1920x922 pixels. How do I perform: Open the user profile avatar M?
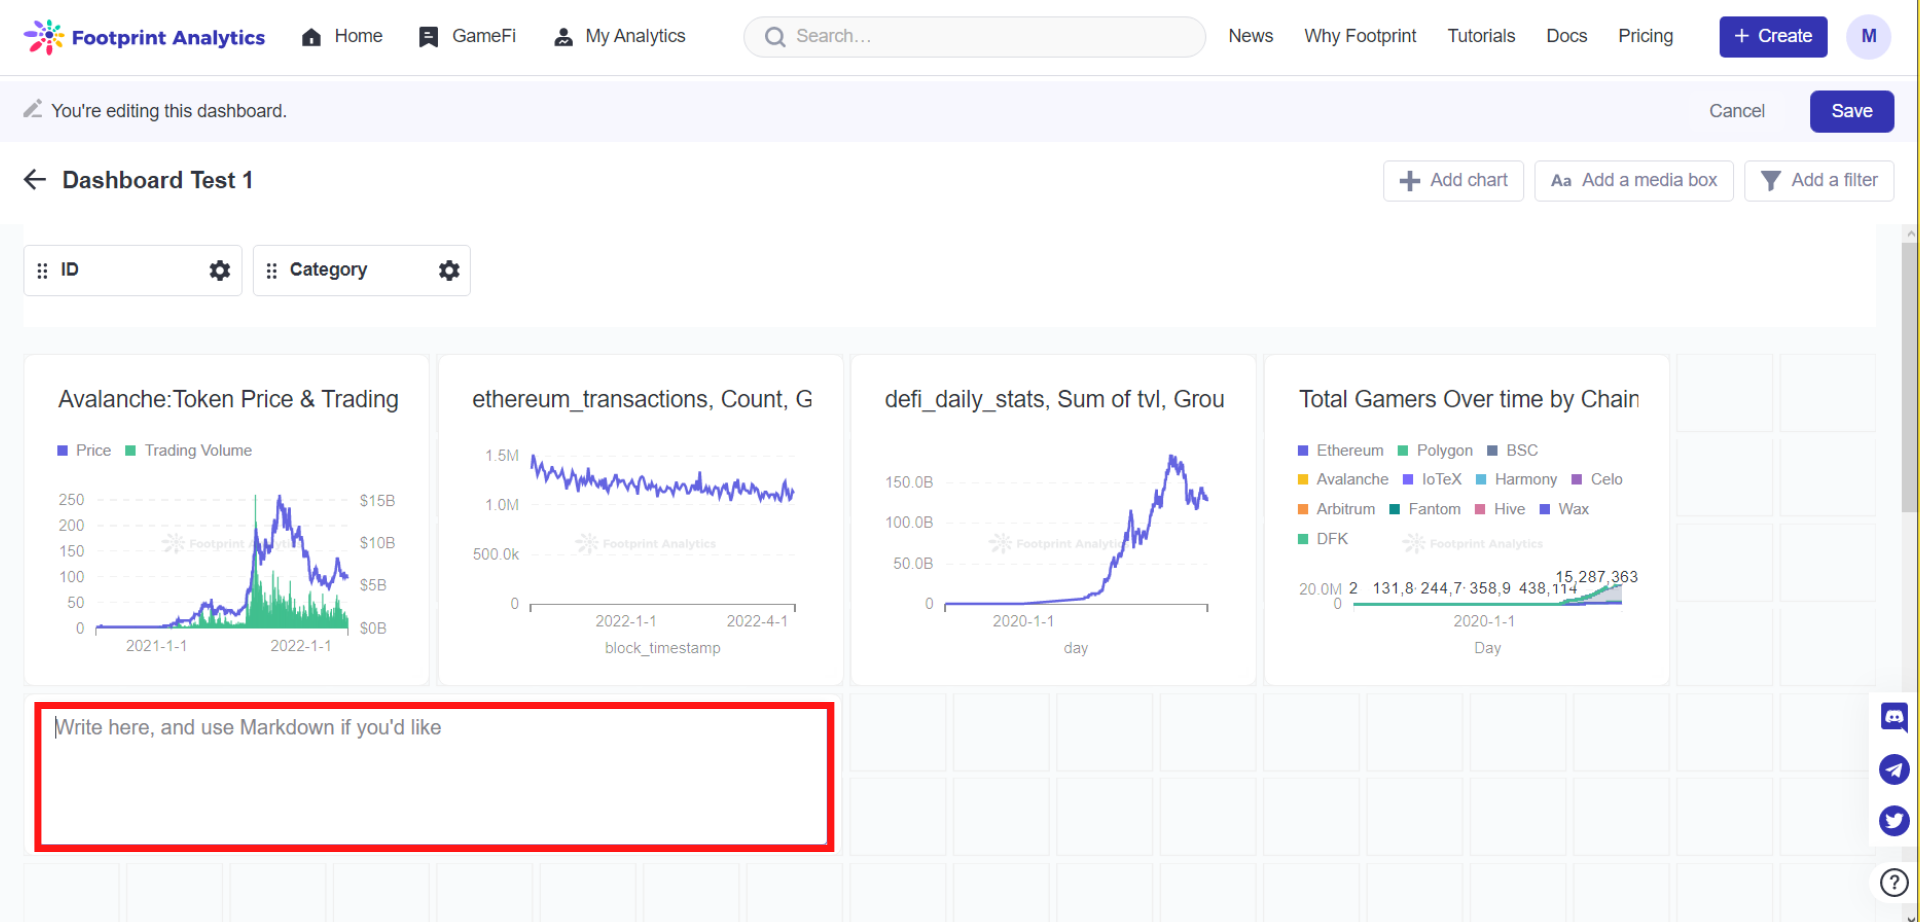point(1868,36)
